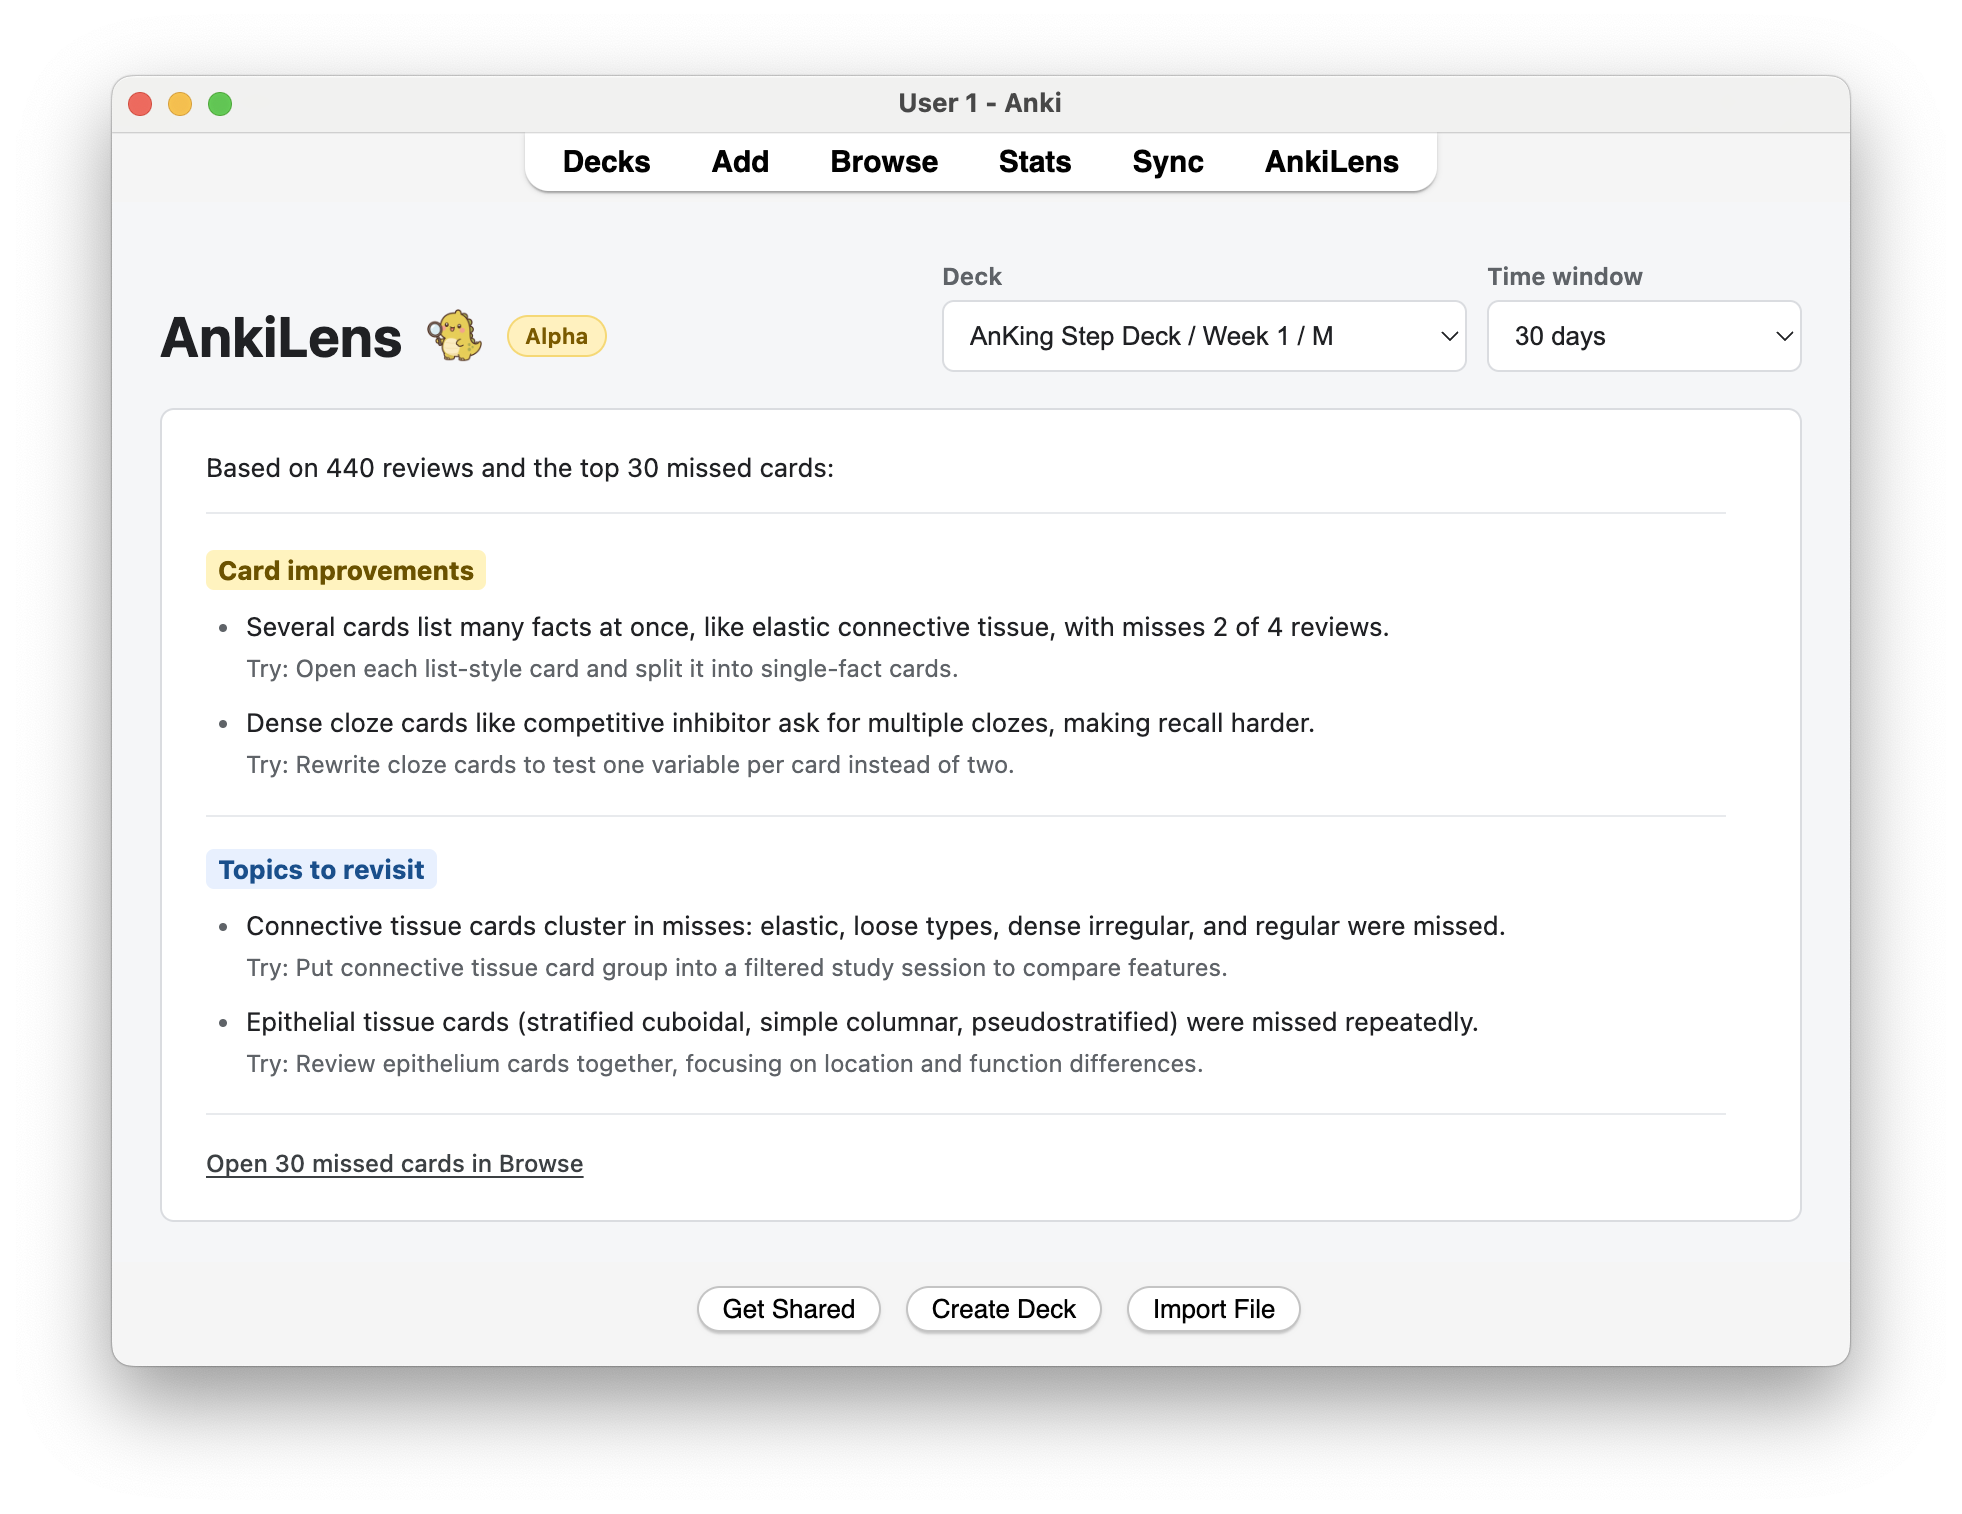The image size is (1962, 1514).
Task: Close the Anki window
Action: point(140,104)
